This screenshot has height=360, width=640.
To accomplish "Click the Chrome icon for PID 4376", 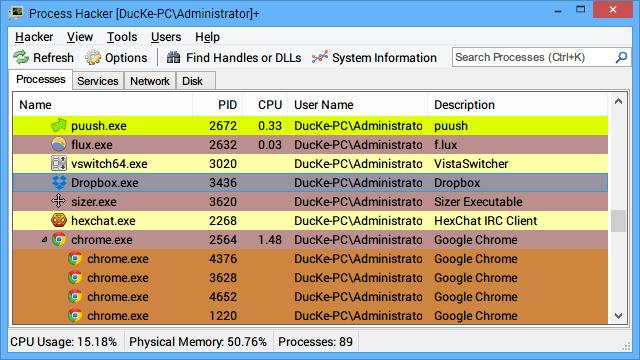I will [x=75, y=258].
